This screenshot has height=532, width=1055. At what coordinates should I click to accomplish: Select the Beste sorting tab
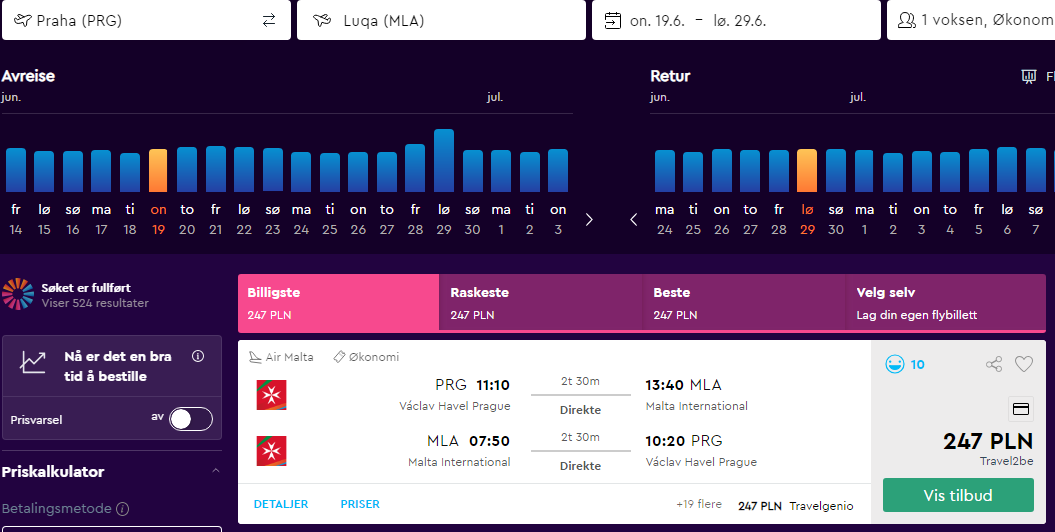(x=744, y=303)
